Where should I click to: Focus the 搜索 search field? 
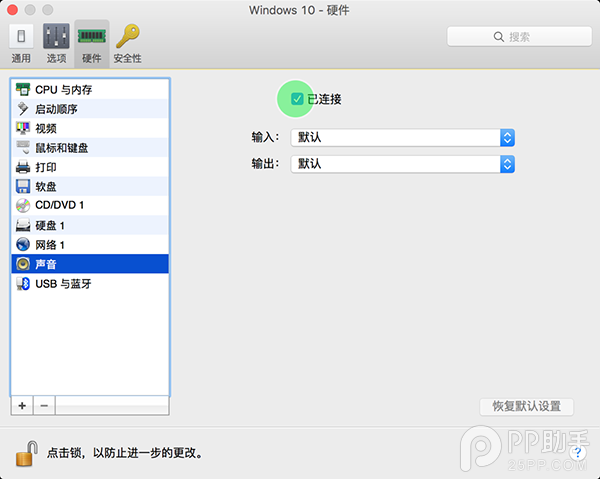[x=519, y=37]
